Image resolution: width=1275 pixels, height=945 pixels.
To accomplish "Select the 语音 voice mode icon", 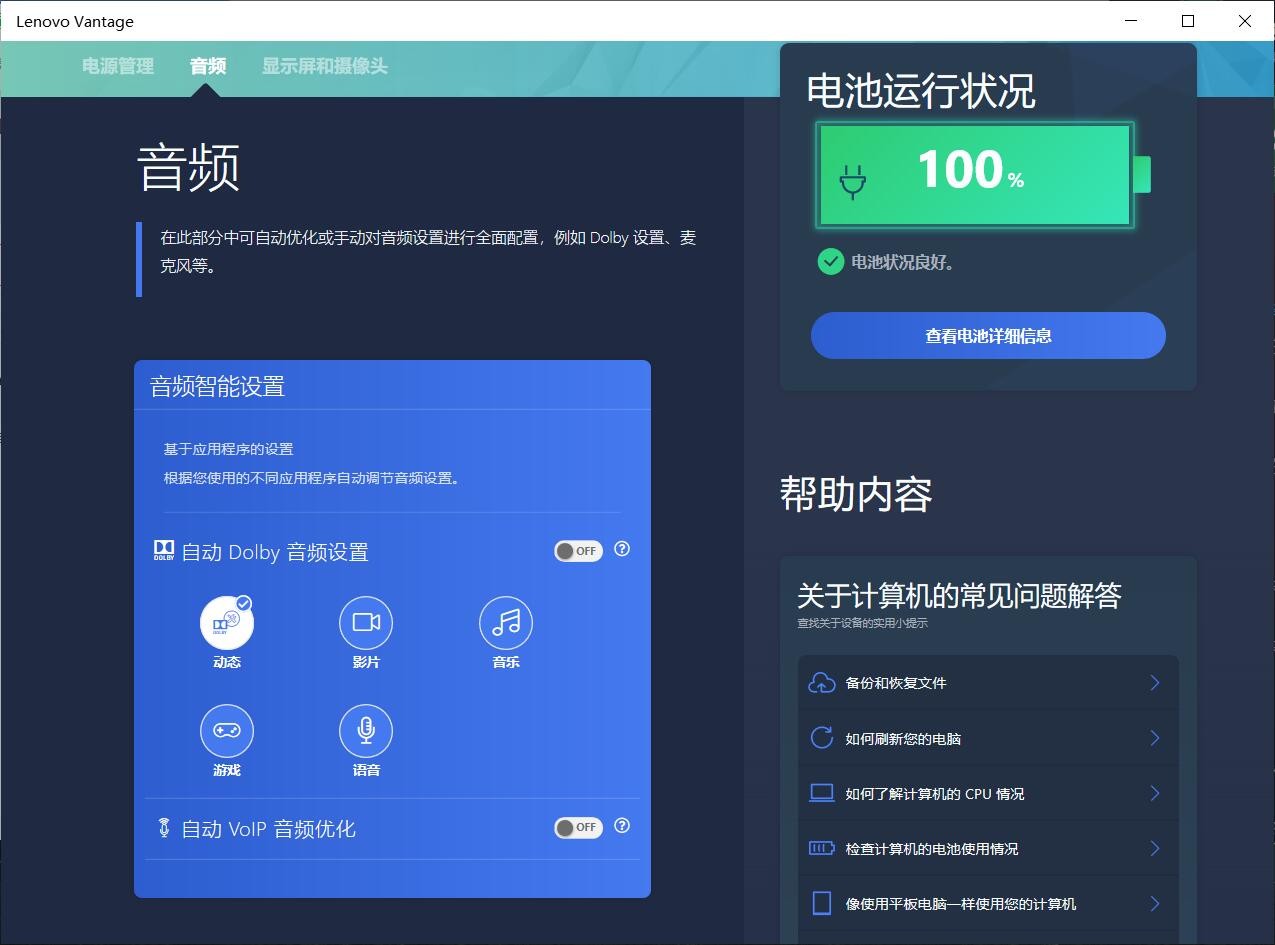I will pos(366,731).
